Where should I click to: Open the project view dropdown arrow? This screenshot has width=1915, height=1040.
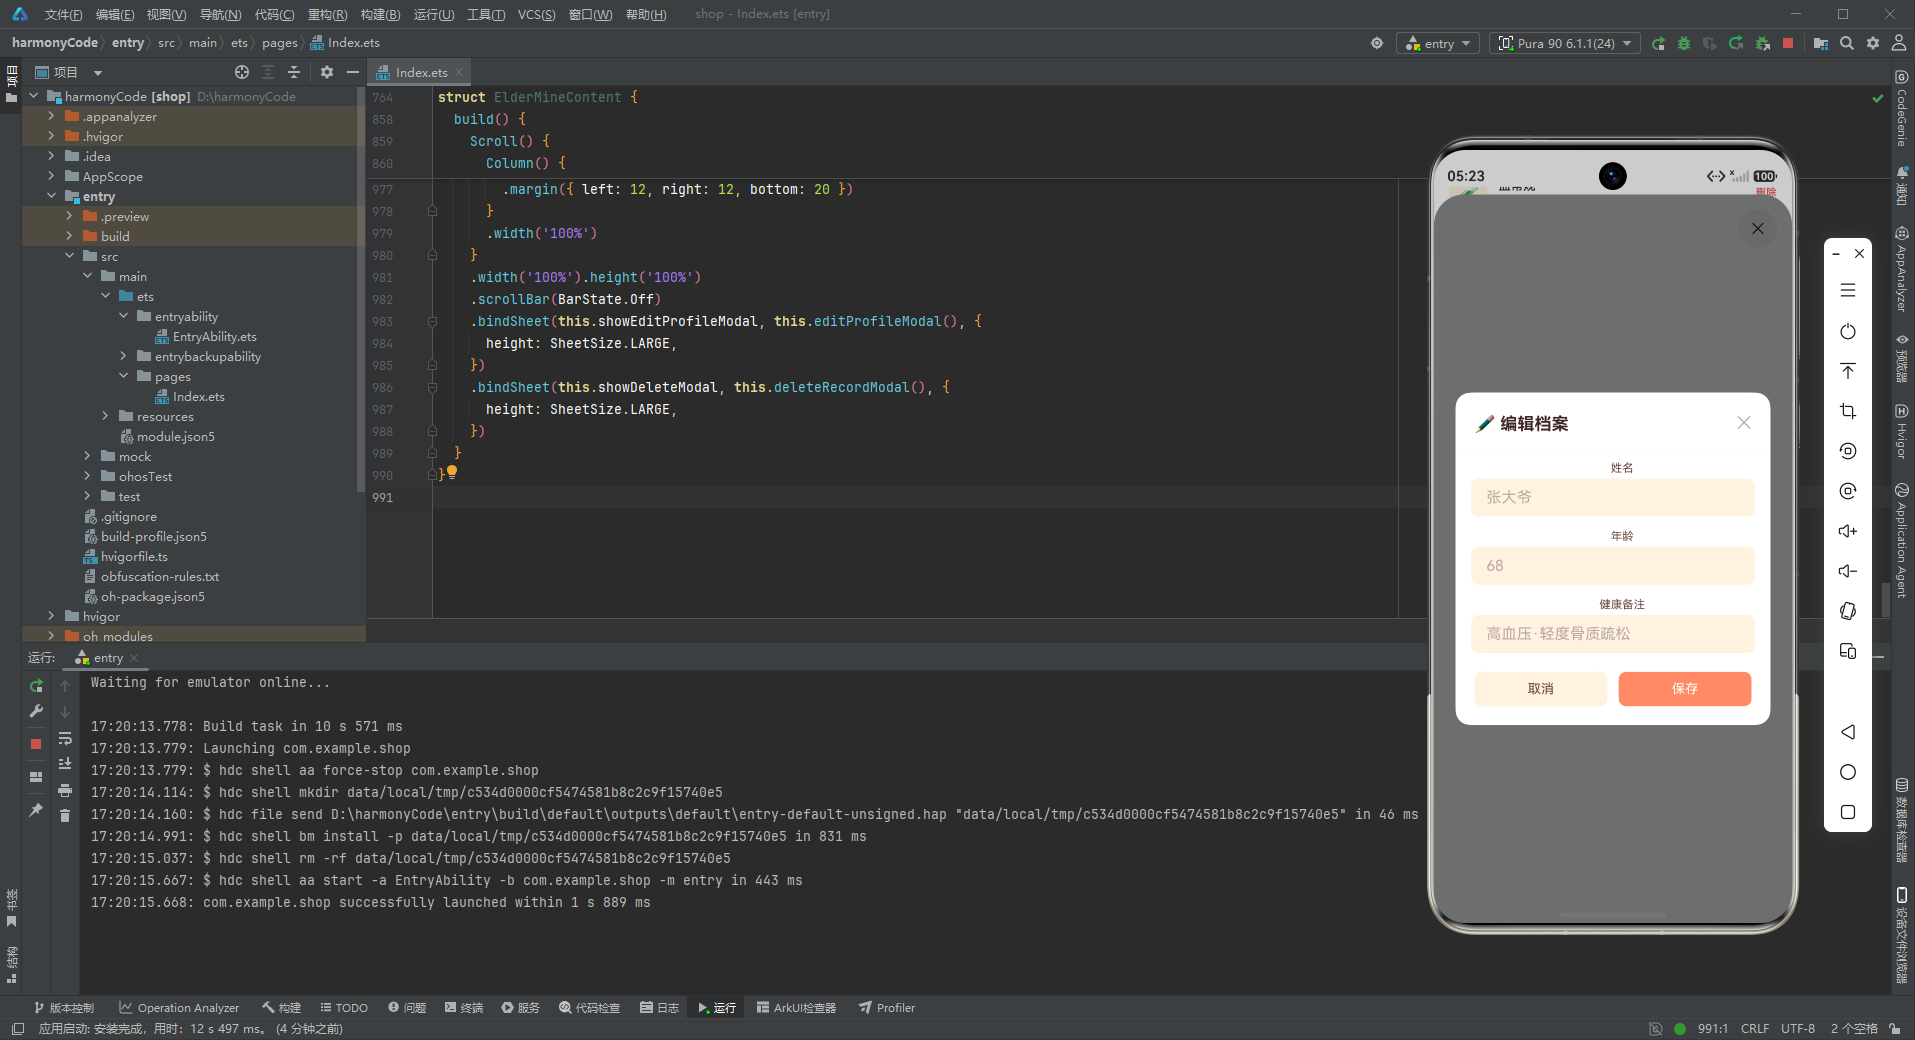98,72
